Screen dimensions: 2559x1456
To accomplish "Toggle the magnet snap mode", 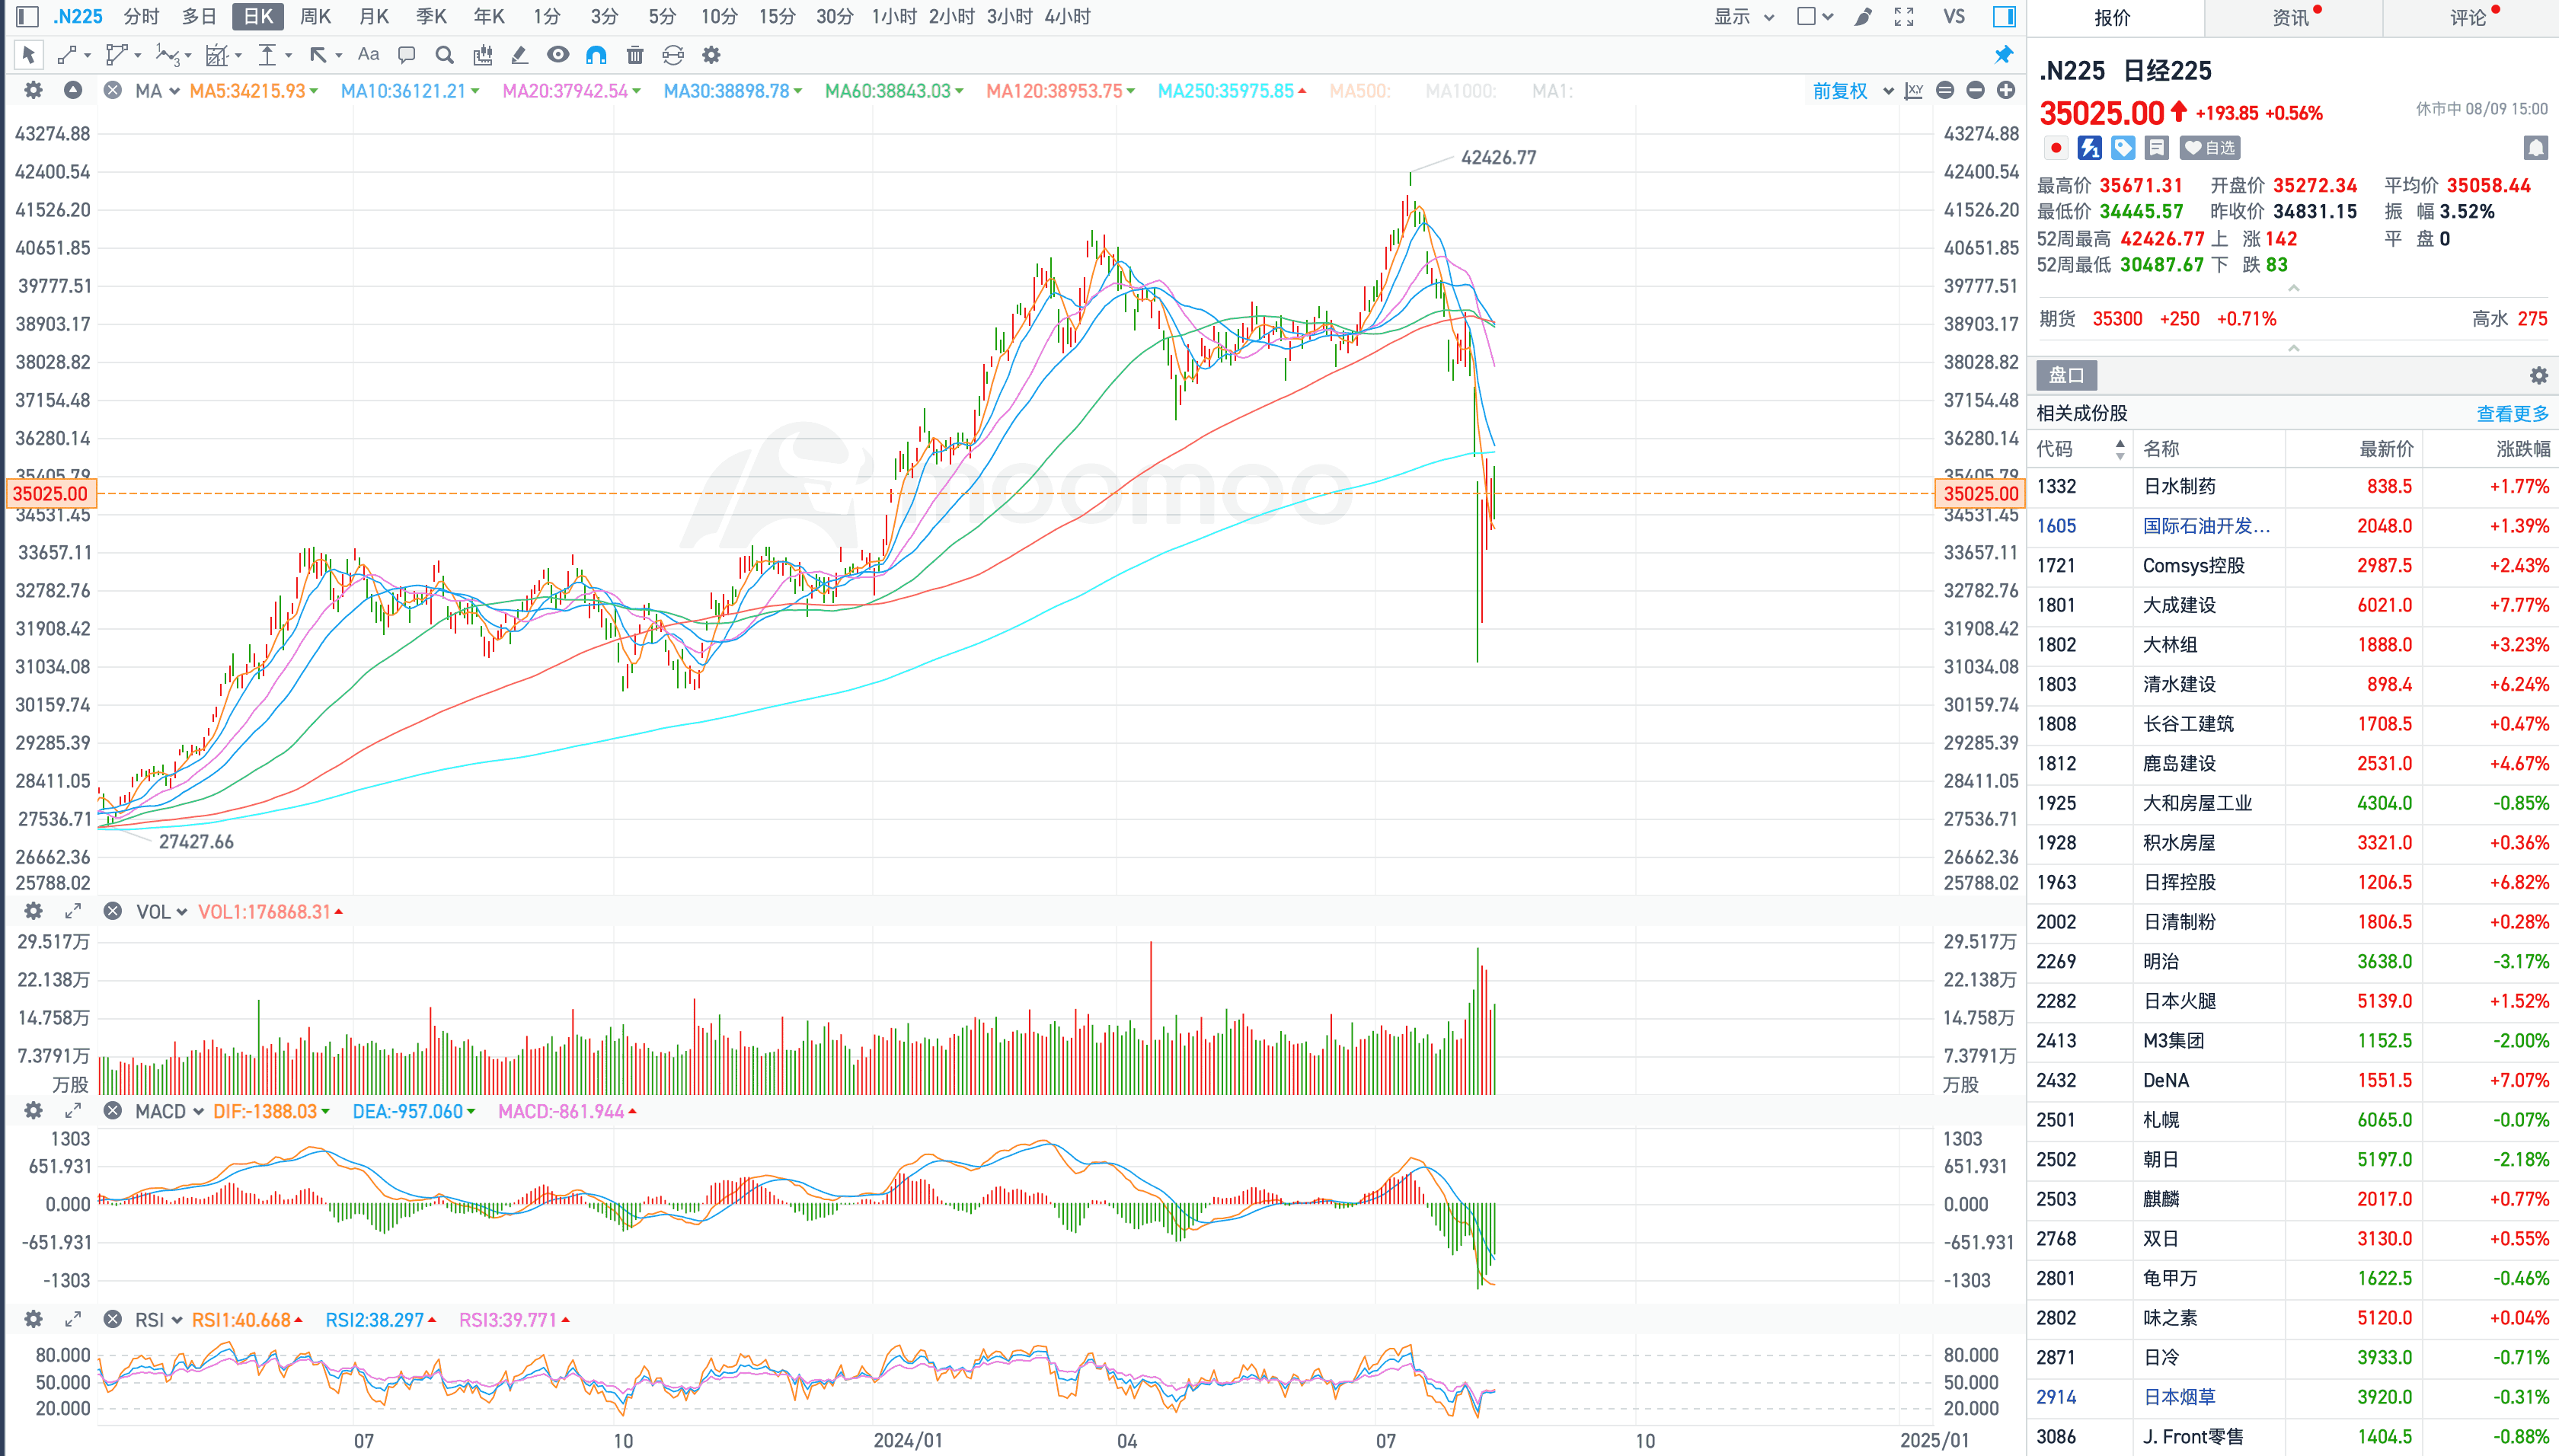I will pyautogui.click(x=596, y=55).
